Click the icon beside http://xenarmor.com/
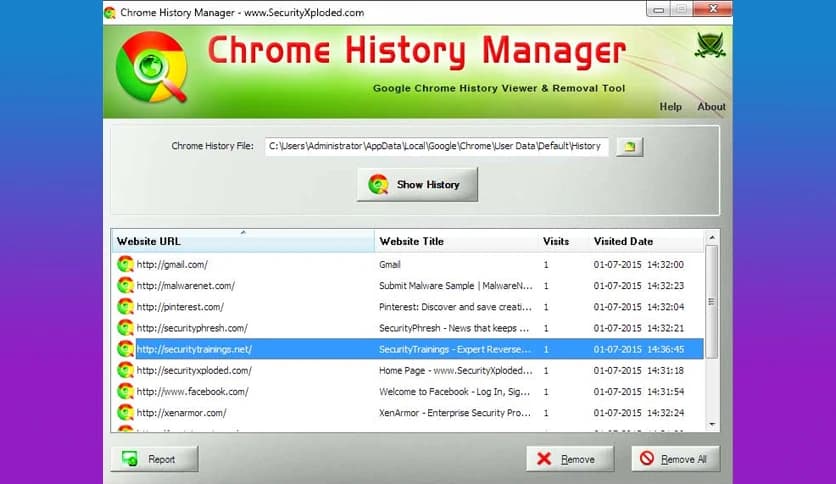This screenshot has width=836, height=484. pyautogui.click(x=125, y=413)
